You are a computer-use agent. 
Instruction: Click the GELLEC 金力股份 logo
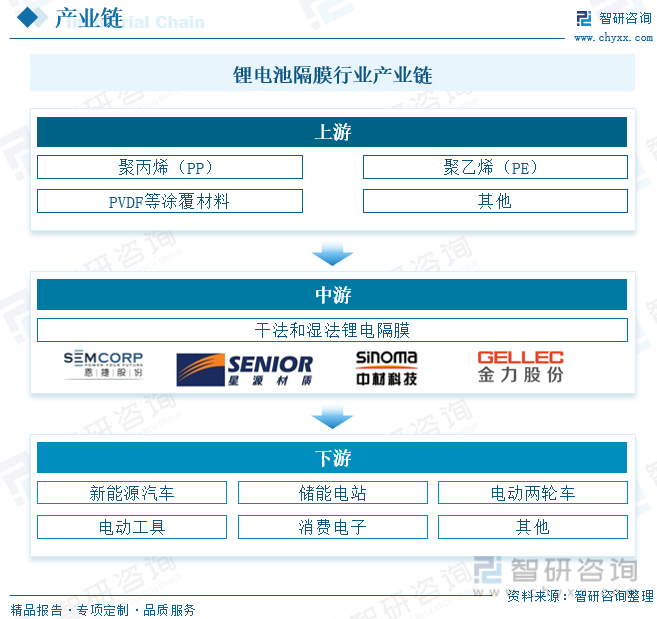(520, 367)
